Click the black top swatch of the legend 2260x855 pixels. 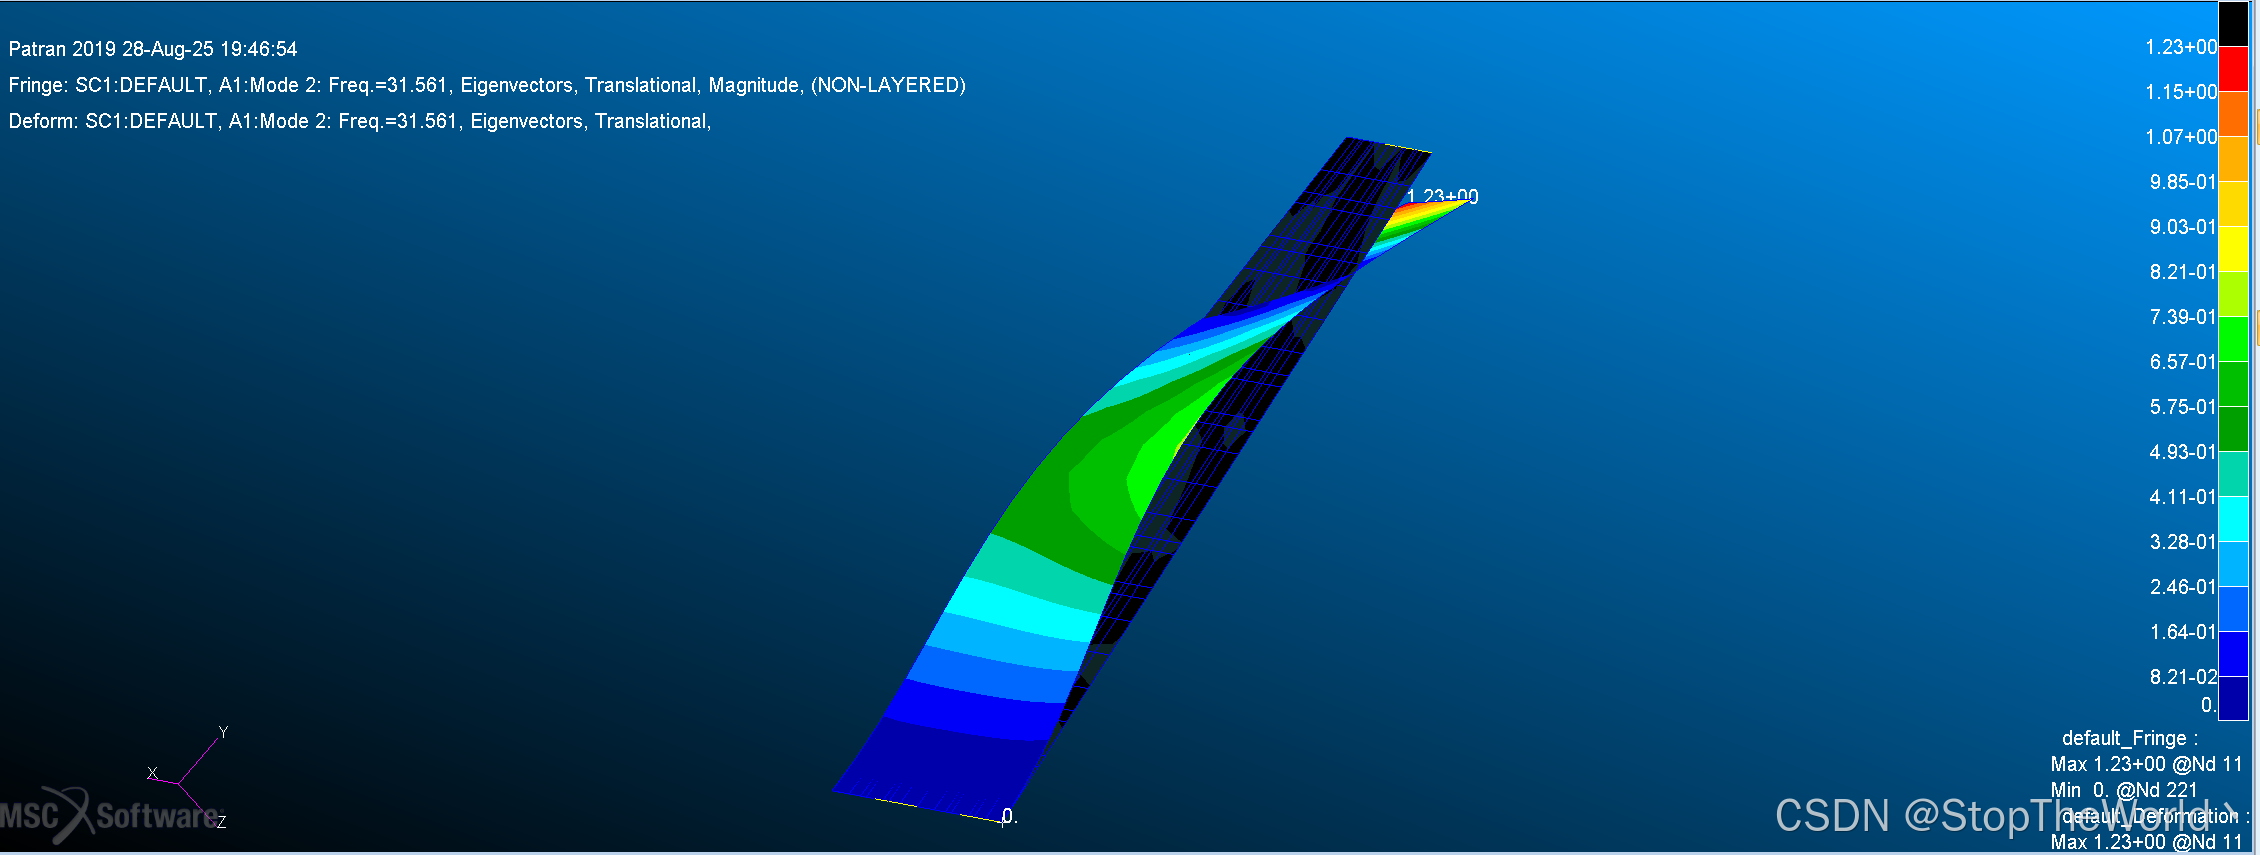point(2233,24)
